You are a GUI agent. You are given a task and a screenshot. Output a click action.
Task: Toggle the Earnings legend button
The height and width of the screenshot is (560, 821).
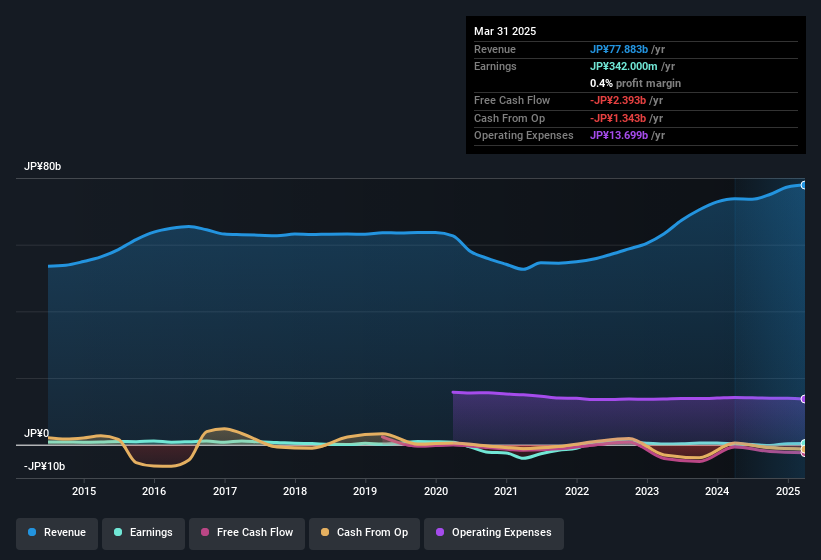click(143, 533)
